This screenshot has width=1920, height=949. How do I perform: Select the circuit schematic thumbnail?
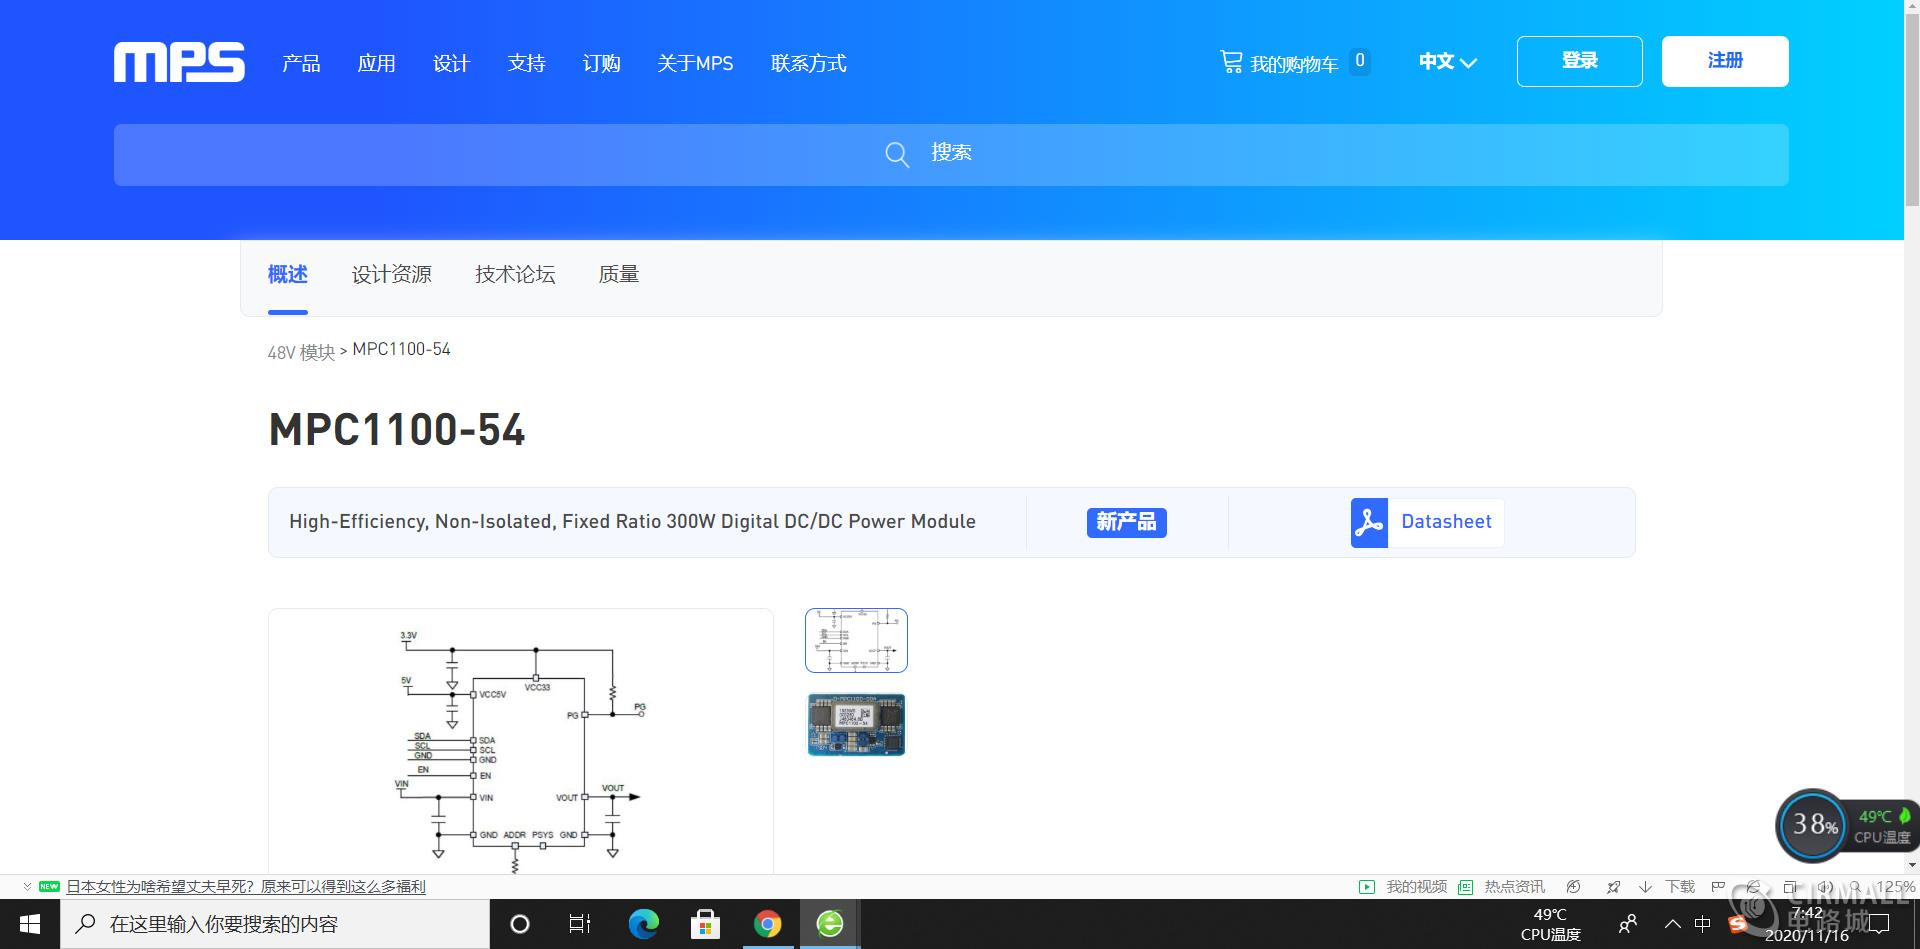click(856, 640)
